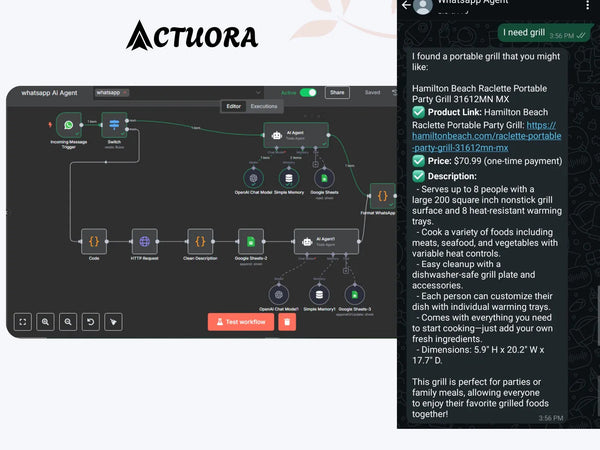Select the Clean Description node
This screenshot has width=600, height=450.
tap(200, 241)
